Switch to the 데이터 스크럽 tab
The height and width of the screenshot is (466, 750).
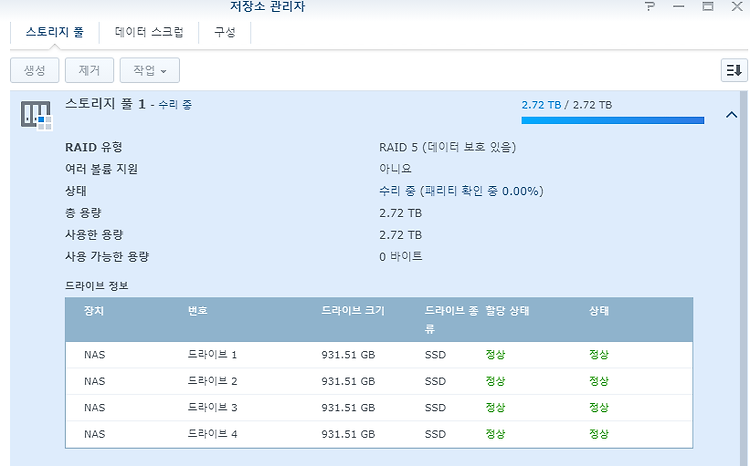149,32
